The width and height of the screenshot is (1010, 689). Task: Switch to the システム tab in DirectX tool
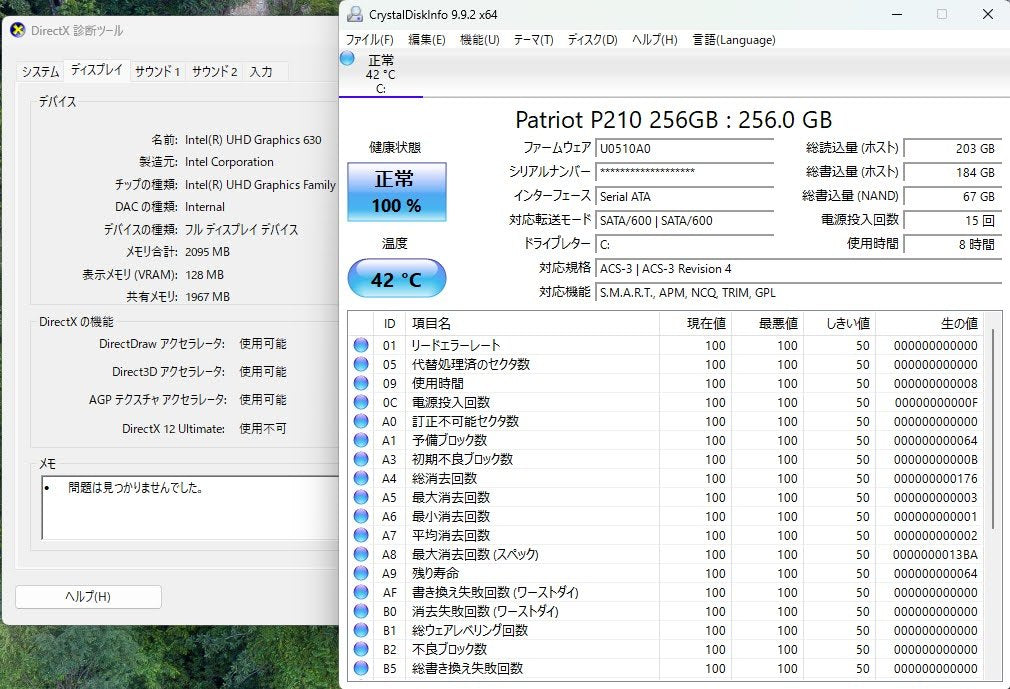41,71
